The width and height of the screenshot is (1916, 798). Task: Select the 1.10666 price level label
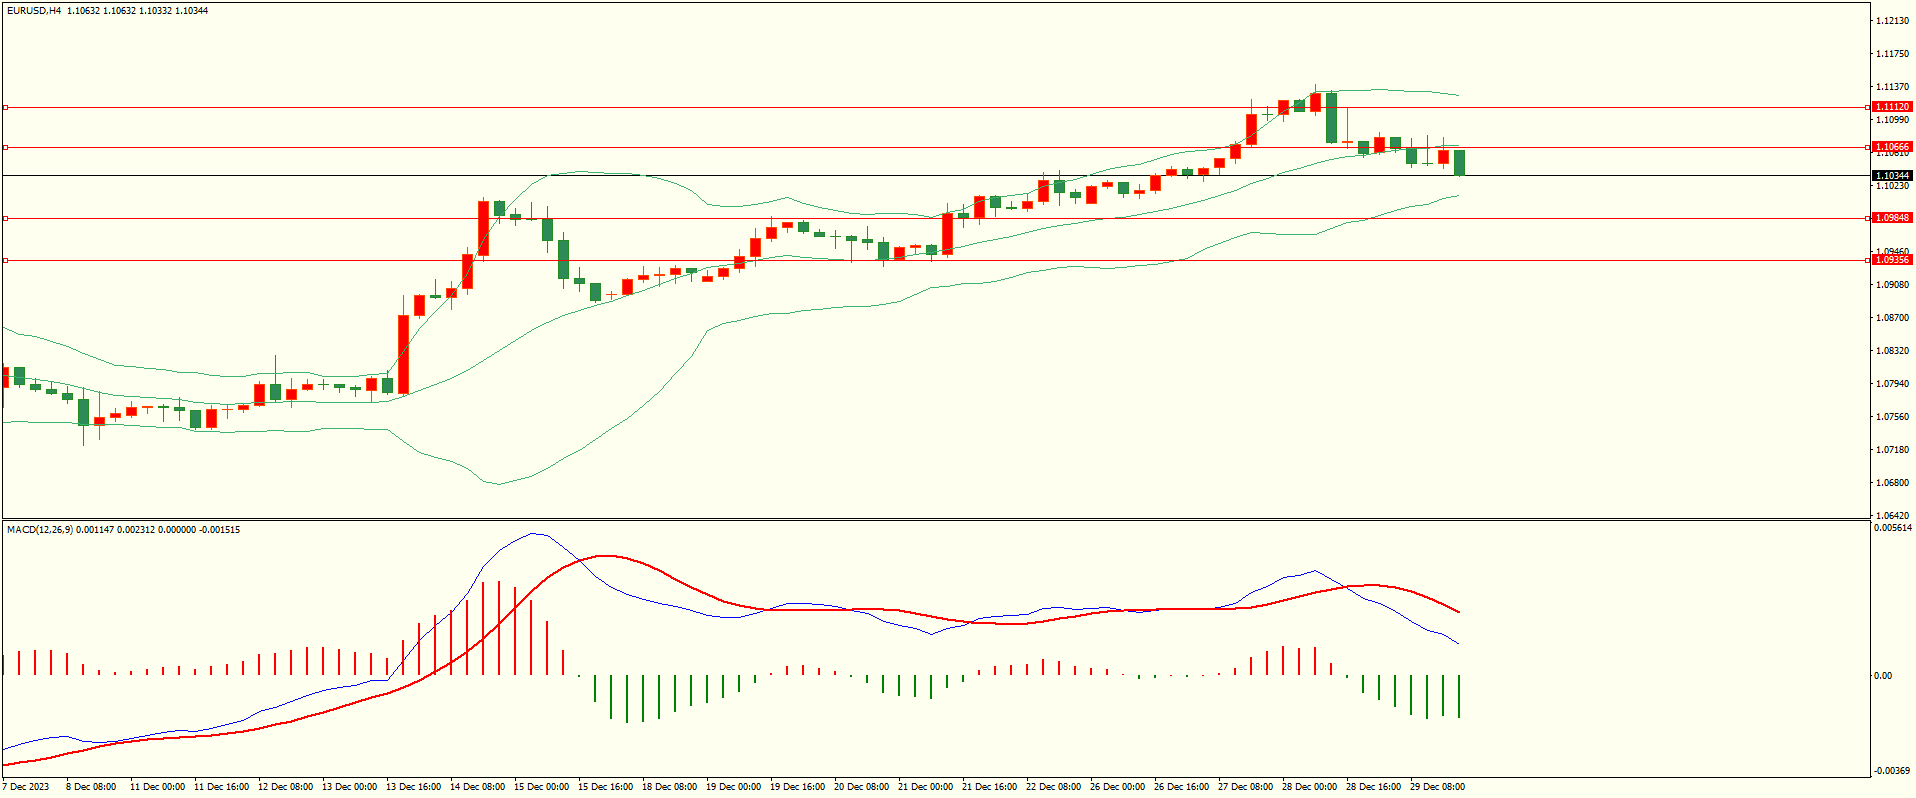pyautogui.click(x=1891, y=147)
